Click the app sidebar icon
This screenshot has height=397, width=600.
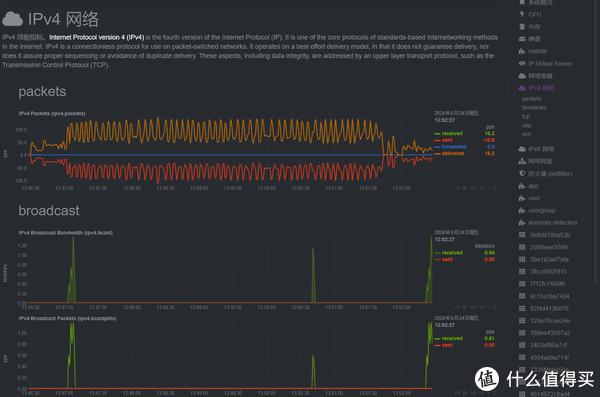coord(522,186)
